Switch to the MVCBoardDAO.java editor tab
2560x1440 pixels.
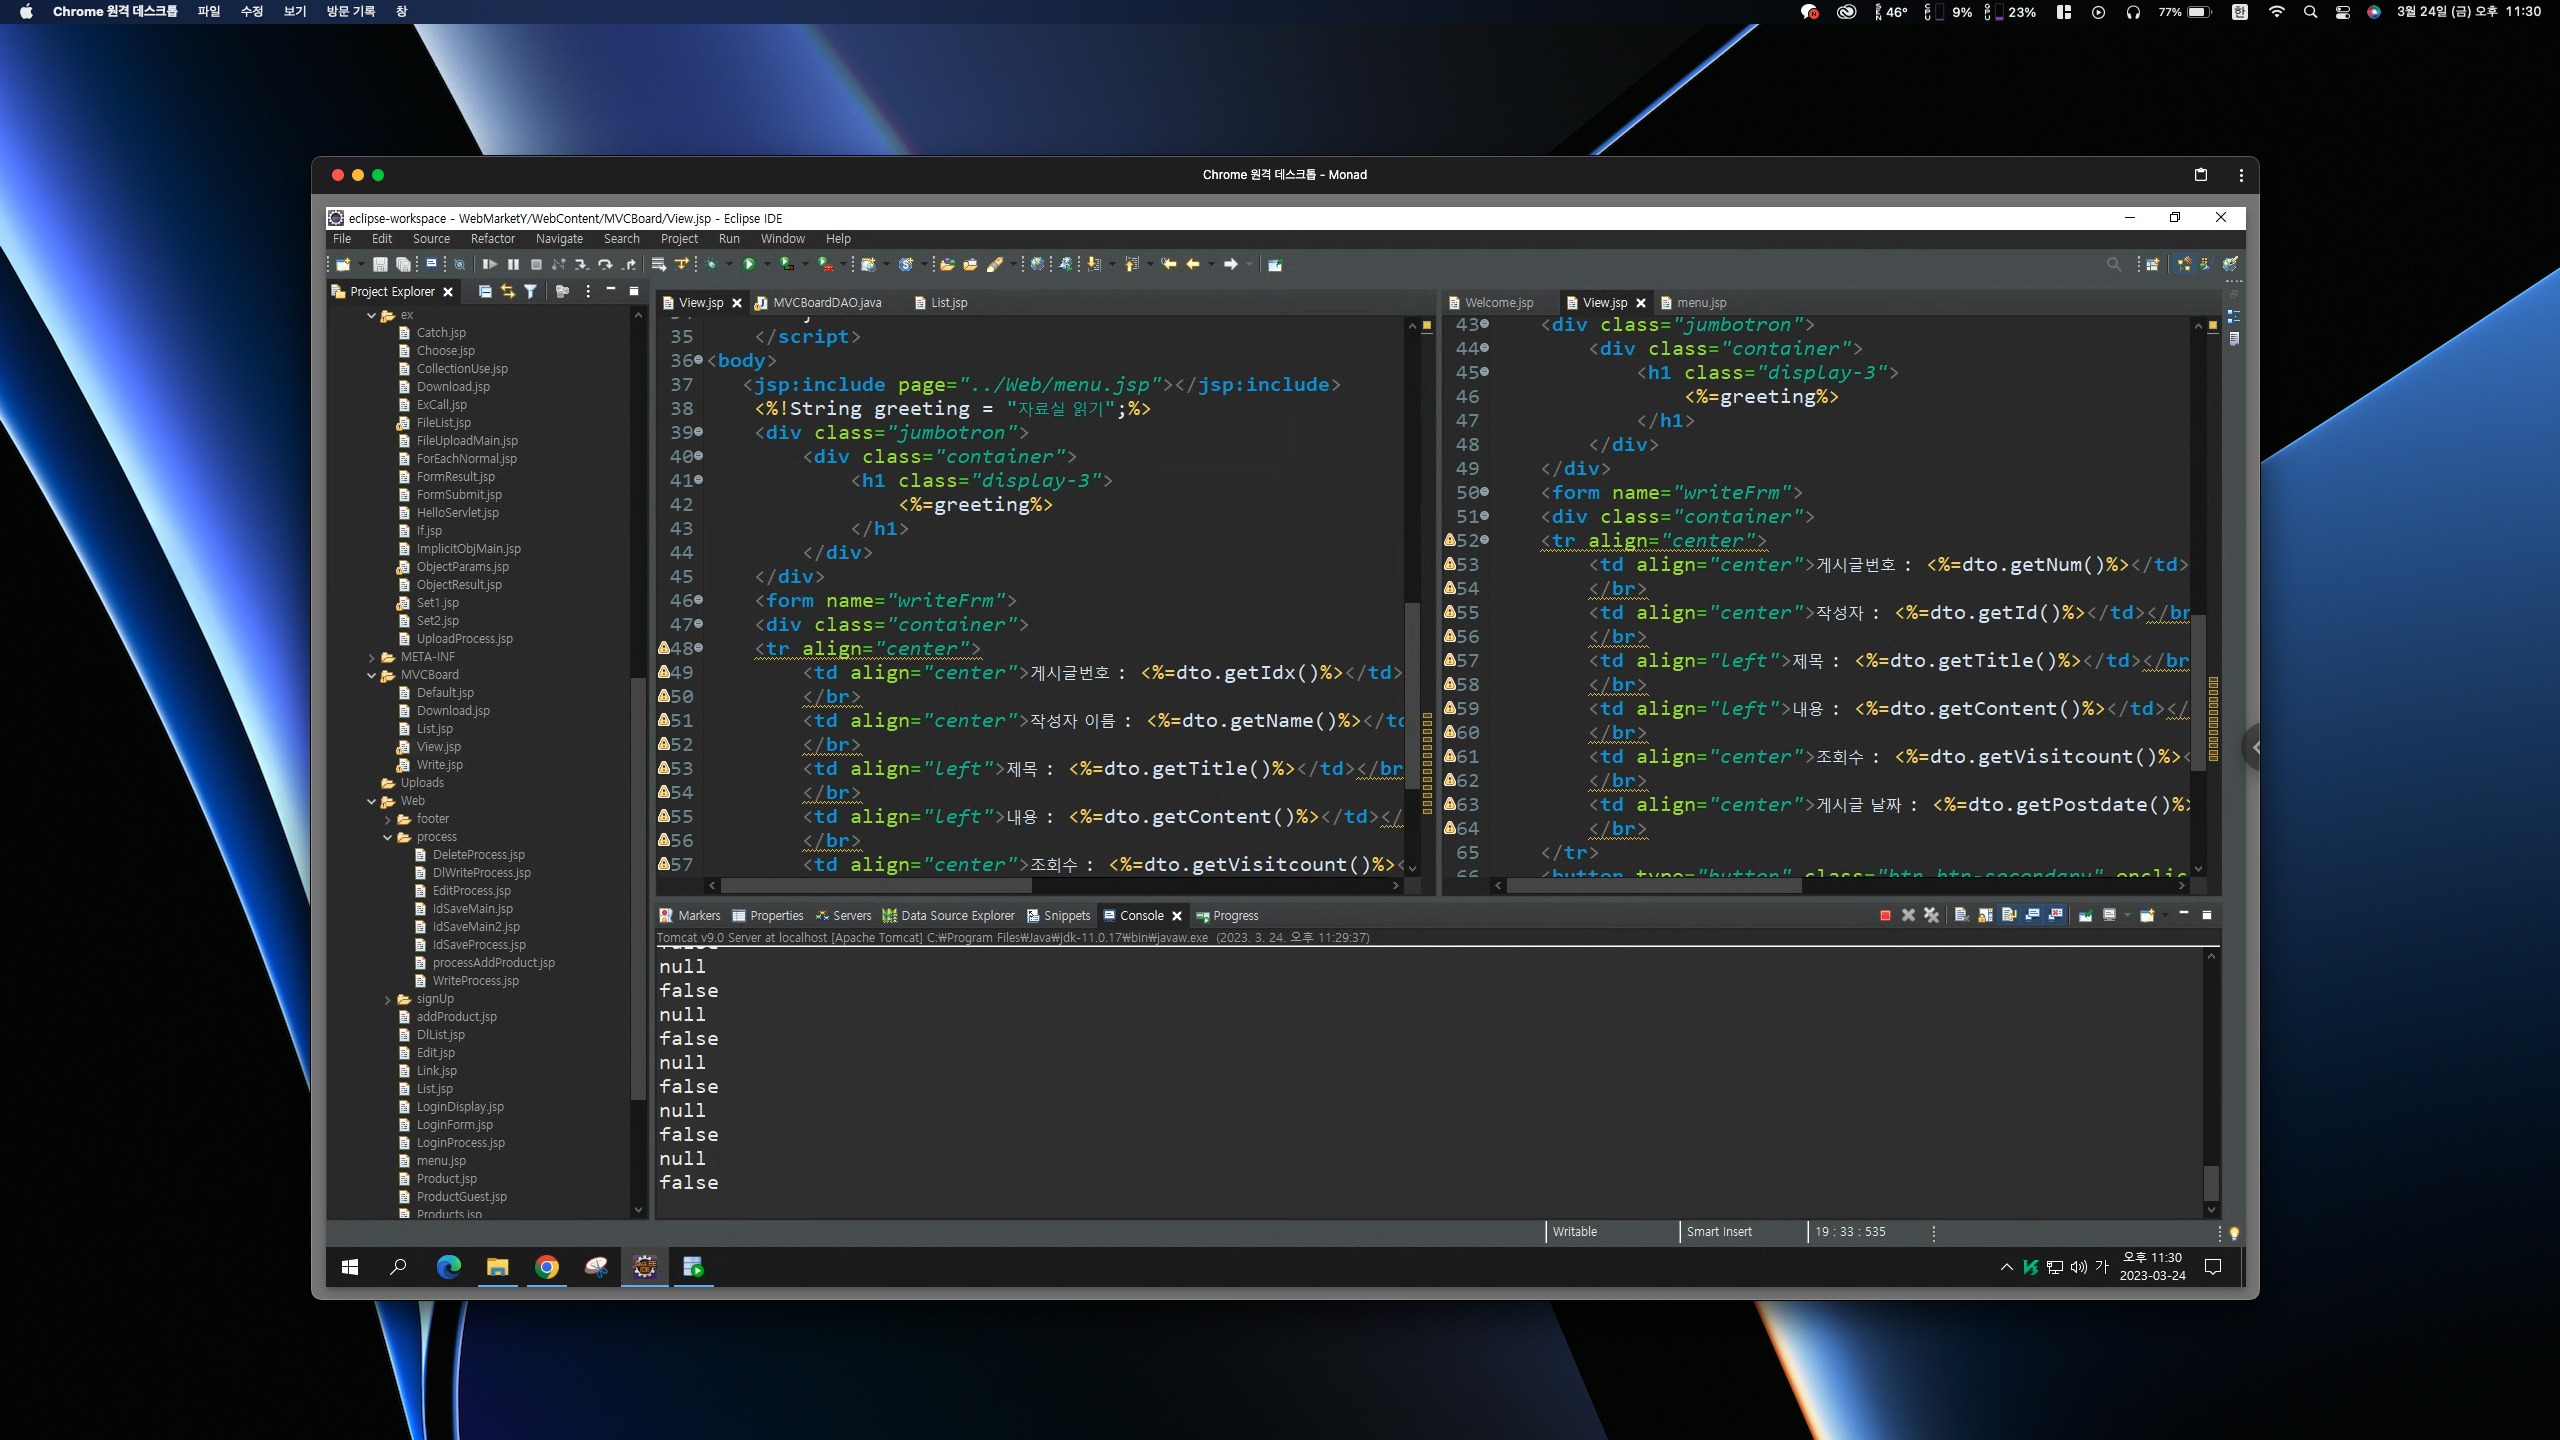coord(826,302)
